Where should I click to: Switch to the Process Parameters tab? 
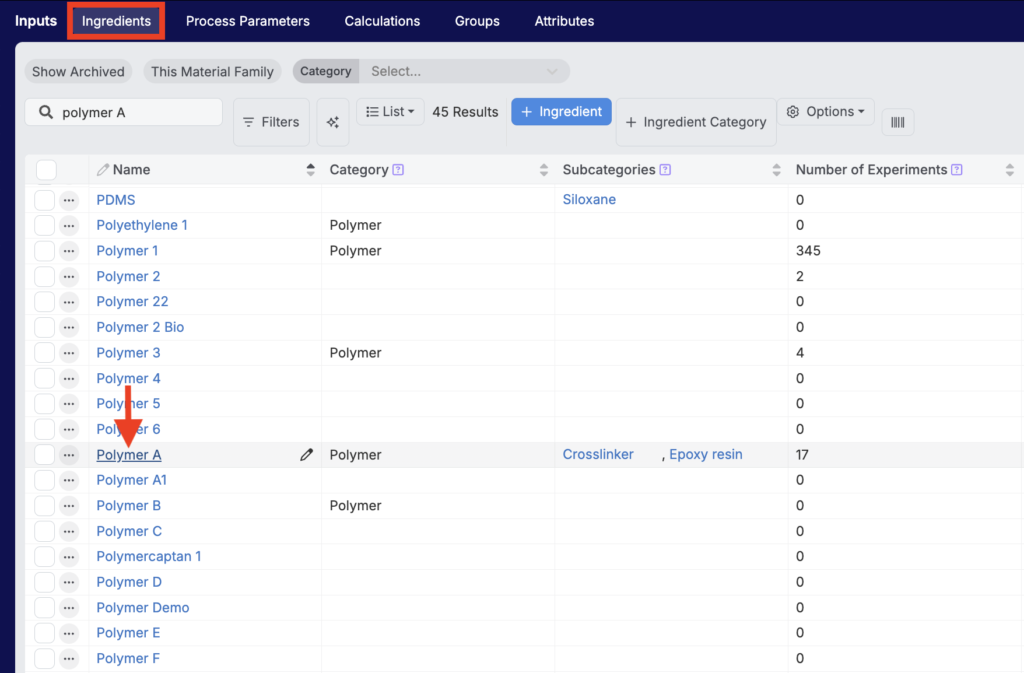(x=248, y=21)
